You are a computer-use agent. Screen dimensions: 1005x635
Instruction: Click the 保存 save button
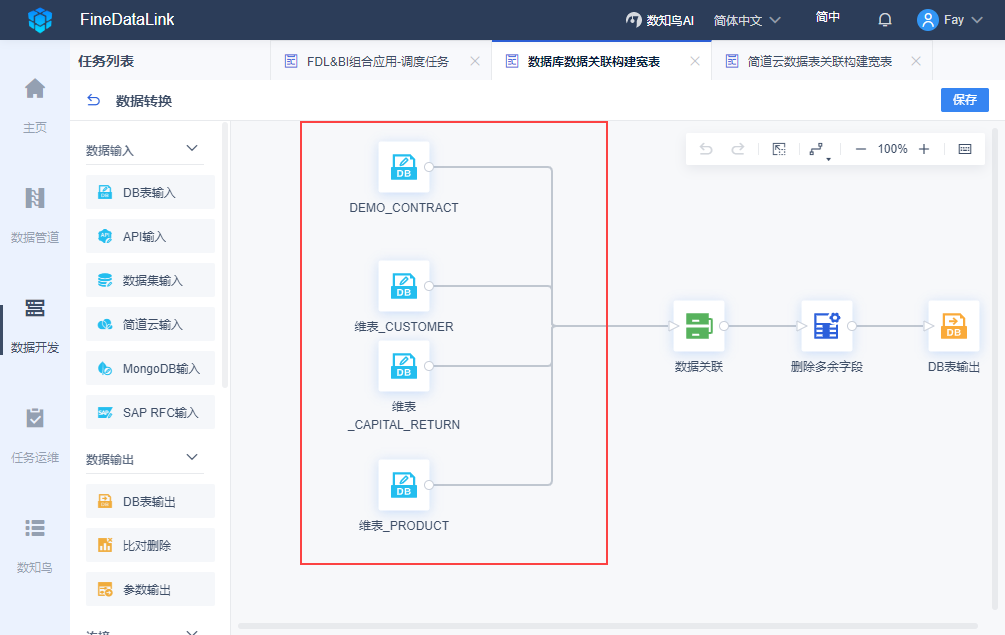[965, 100]
